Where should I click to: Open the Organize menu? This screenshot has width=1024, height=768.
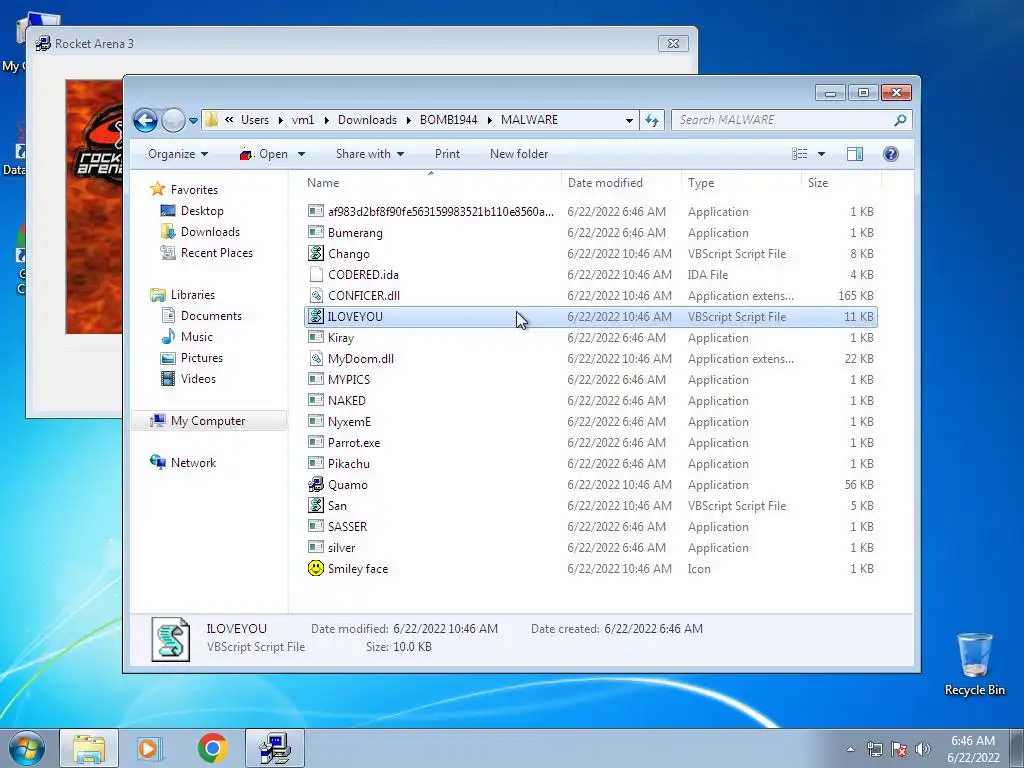click(x=178, y=154)
